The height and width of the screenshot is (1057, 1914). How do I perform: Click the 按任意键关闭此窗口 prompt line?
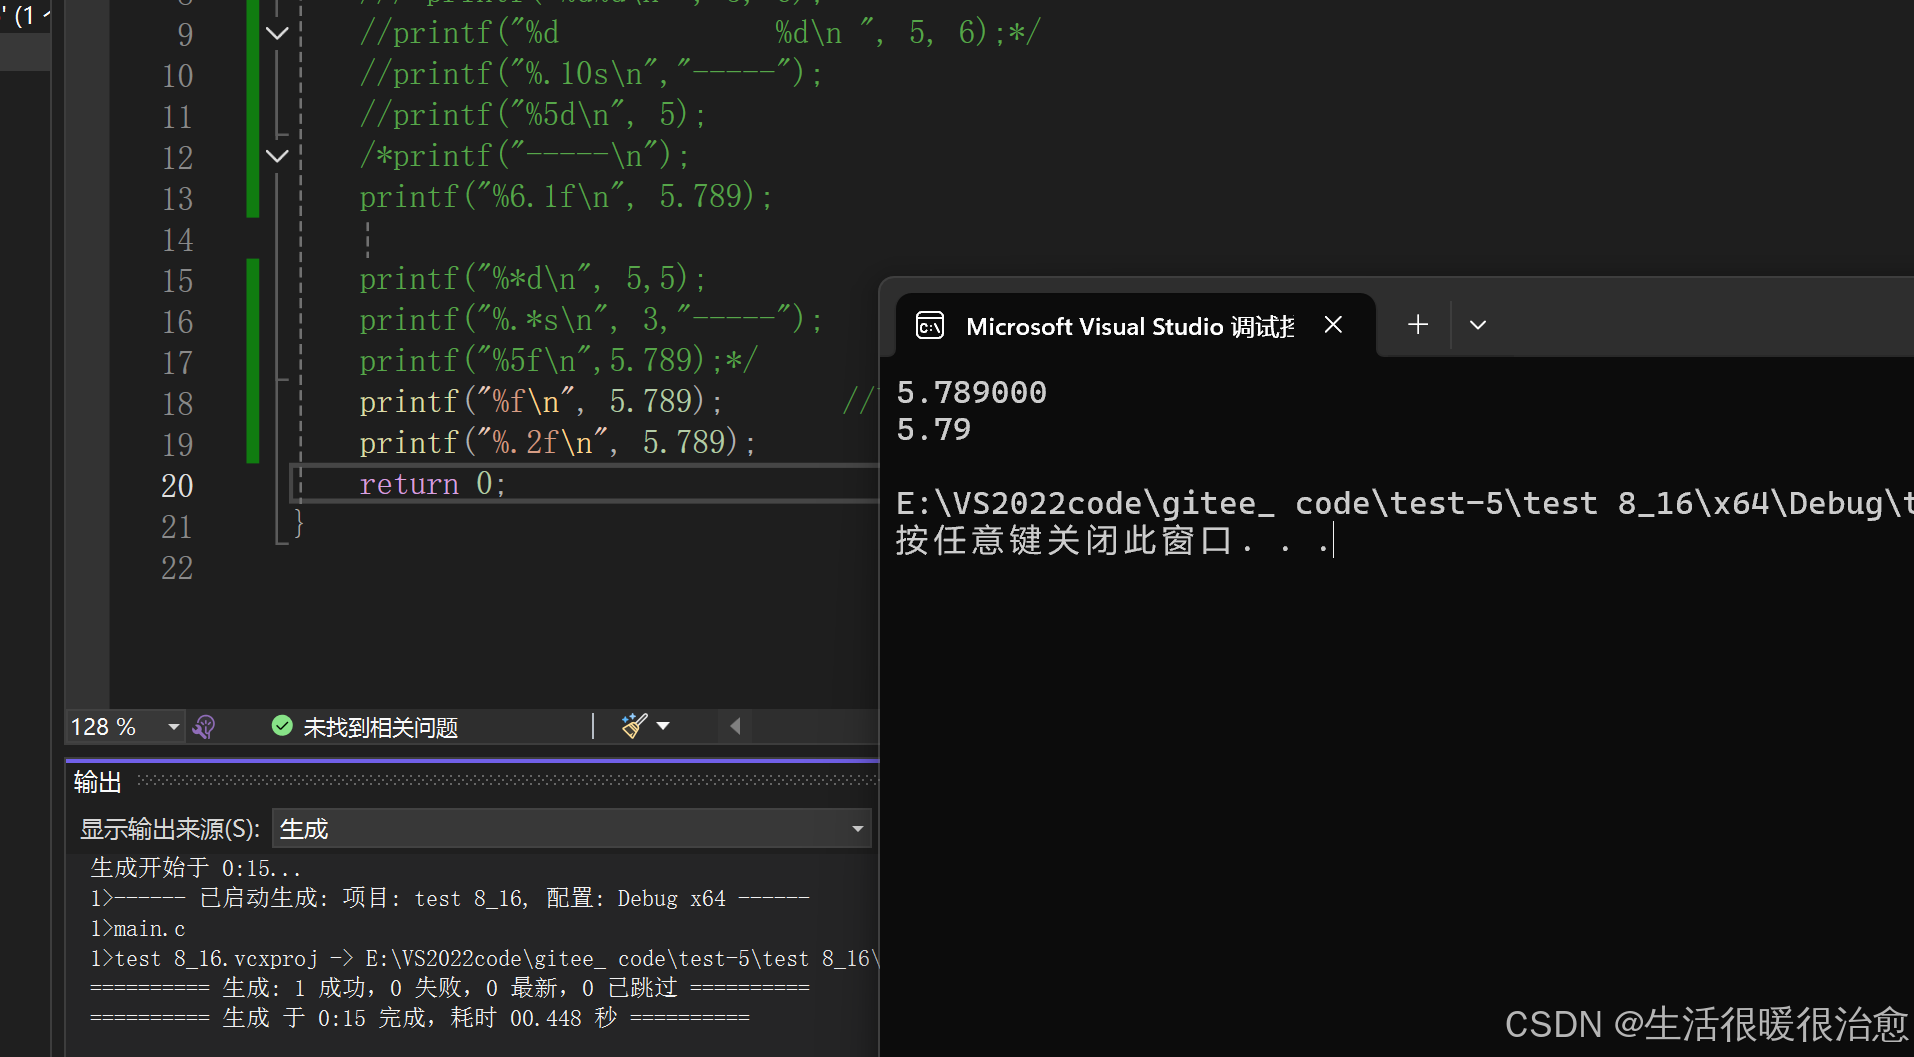pos(1113,541)
